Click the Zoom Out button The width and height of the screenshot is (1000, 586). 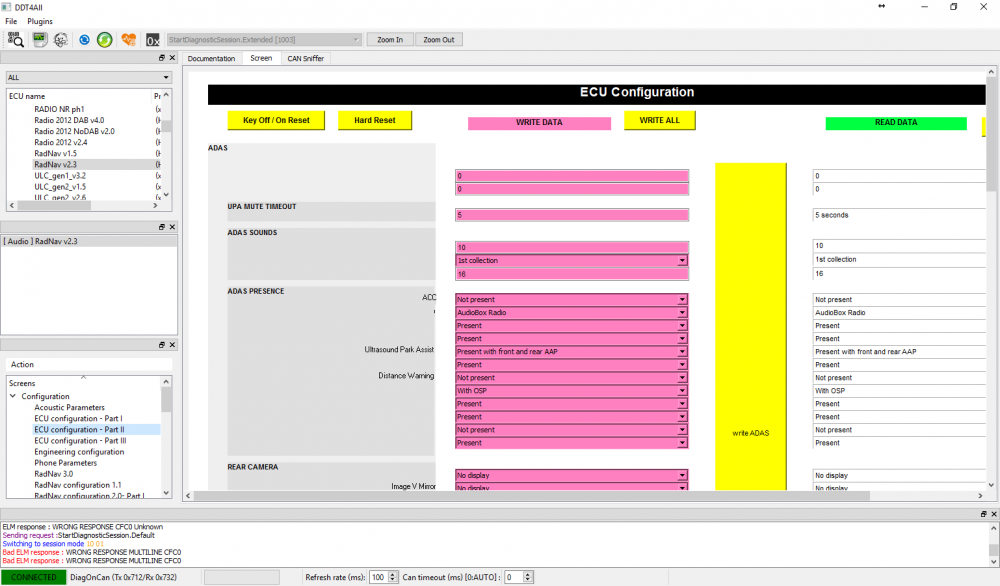click(x=439, y=40)
